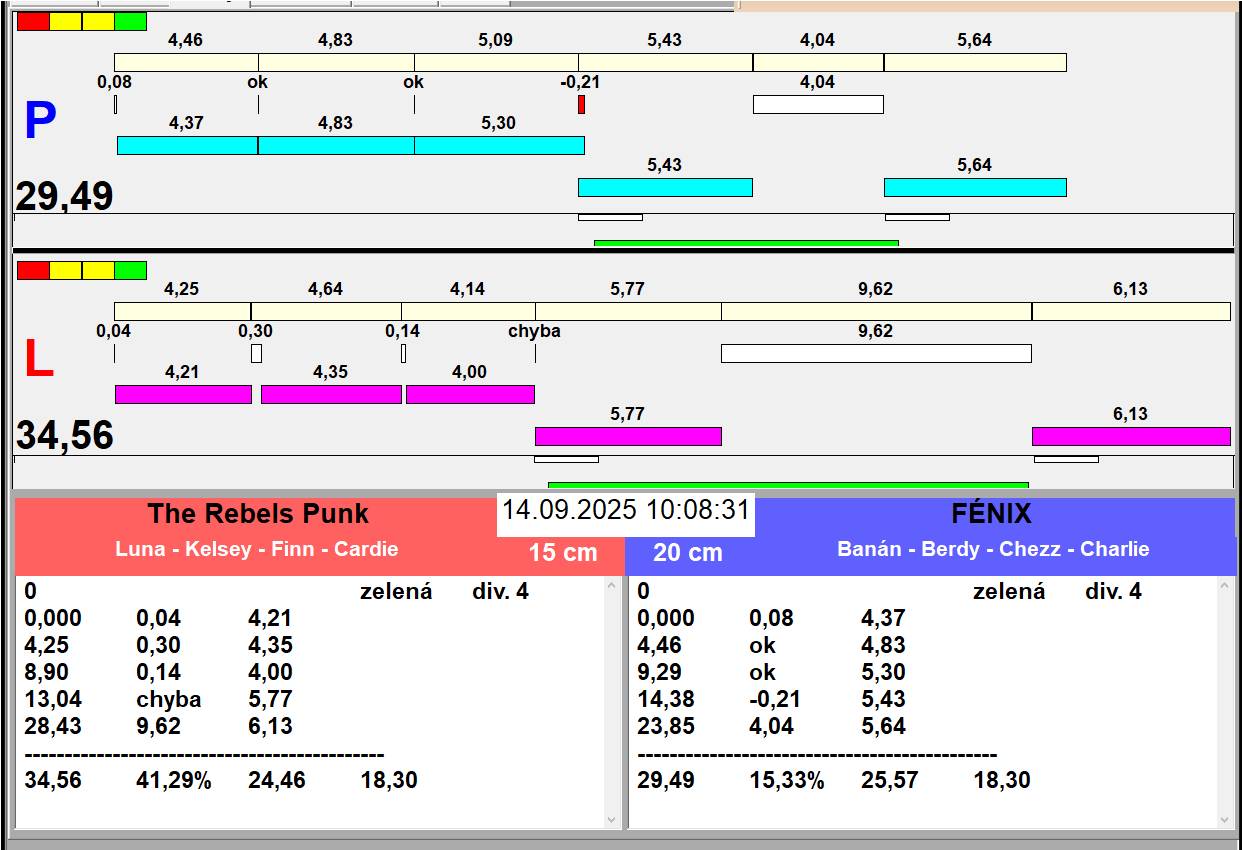This screenshot has width=1242, height=850.
Task: Select the magenta 4,35 run bar
Action: 331,394
